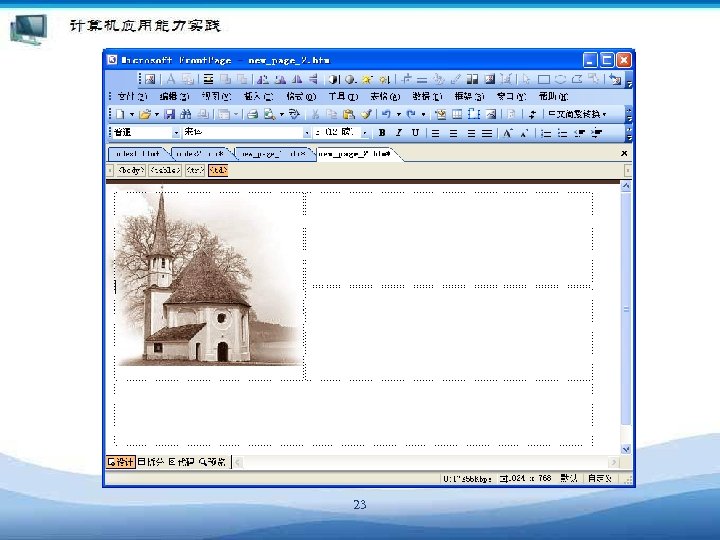The image size is (720, 540).
Task: Click the Insert Table grid icon
Action: pos(457,114)
